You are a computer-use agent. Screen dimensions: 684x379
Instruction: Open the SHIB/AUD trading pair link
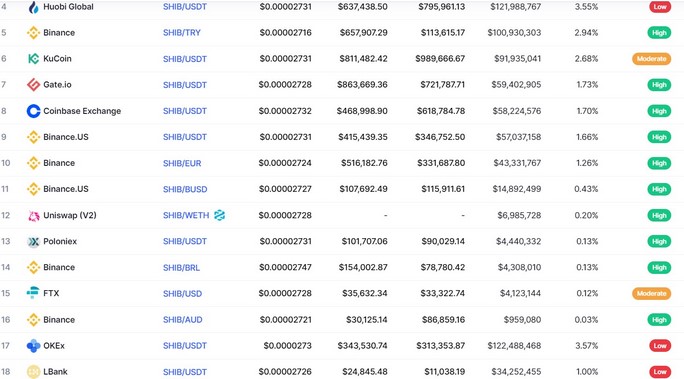tap(182, 320)
